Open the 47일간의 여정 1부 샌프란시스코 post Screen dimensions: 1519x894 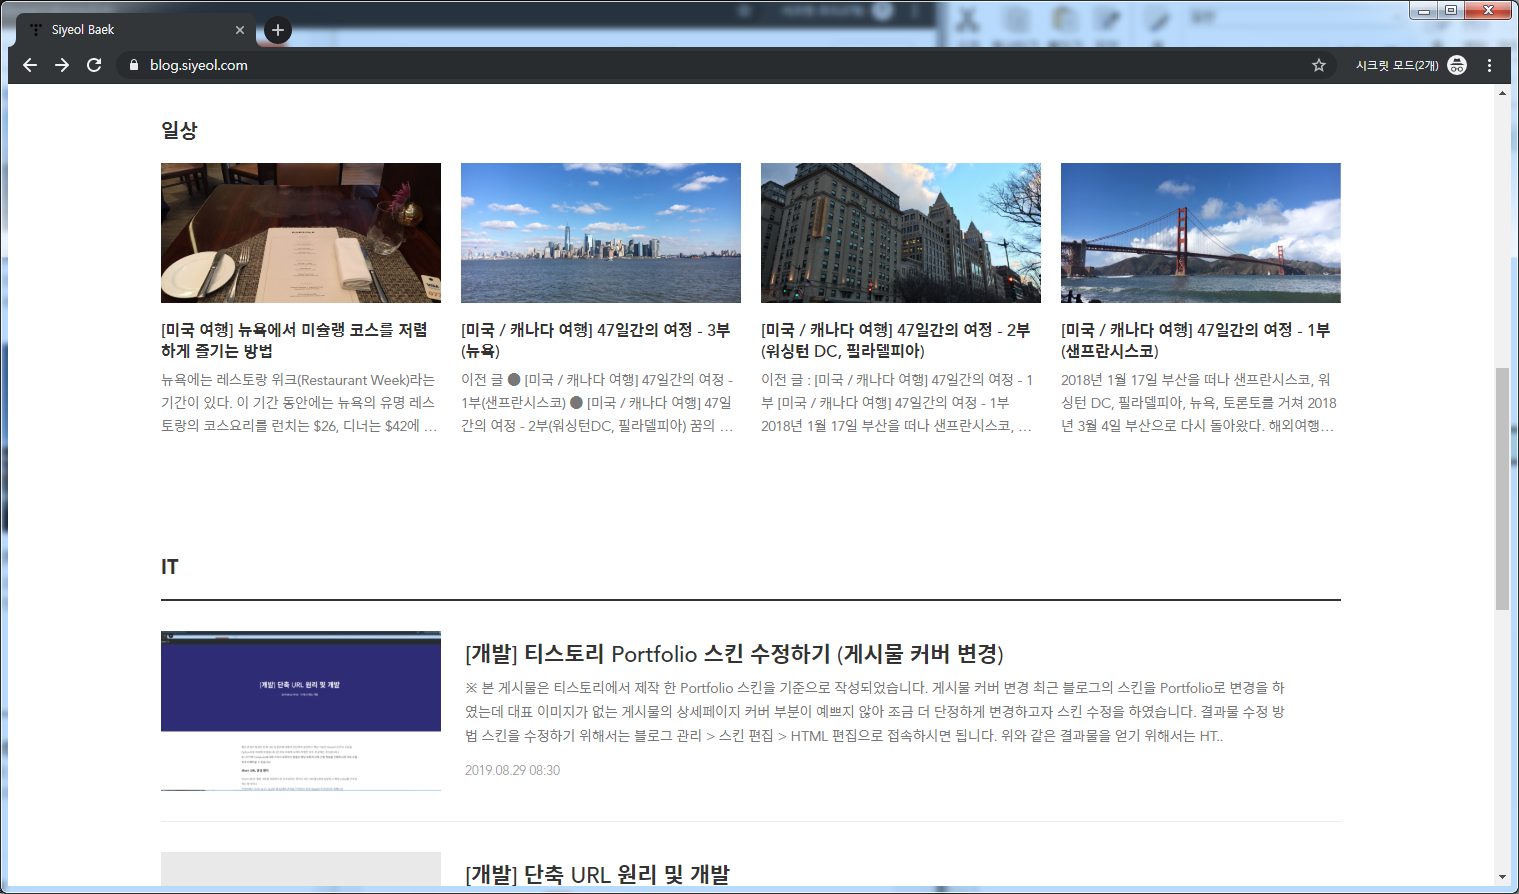click(x=1196, y=340)
